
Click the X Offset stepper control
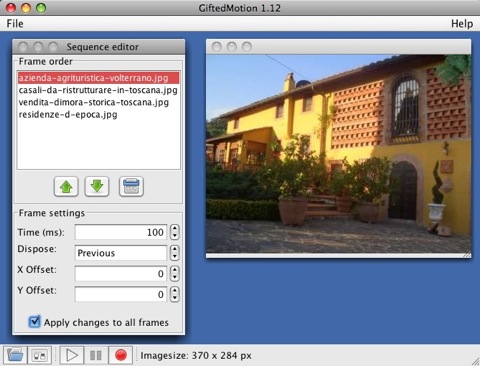tap(175, 274)
